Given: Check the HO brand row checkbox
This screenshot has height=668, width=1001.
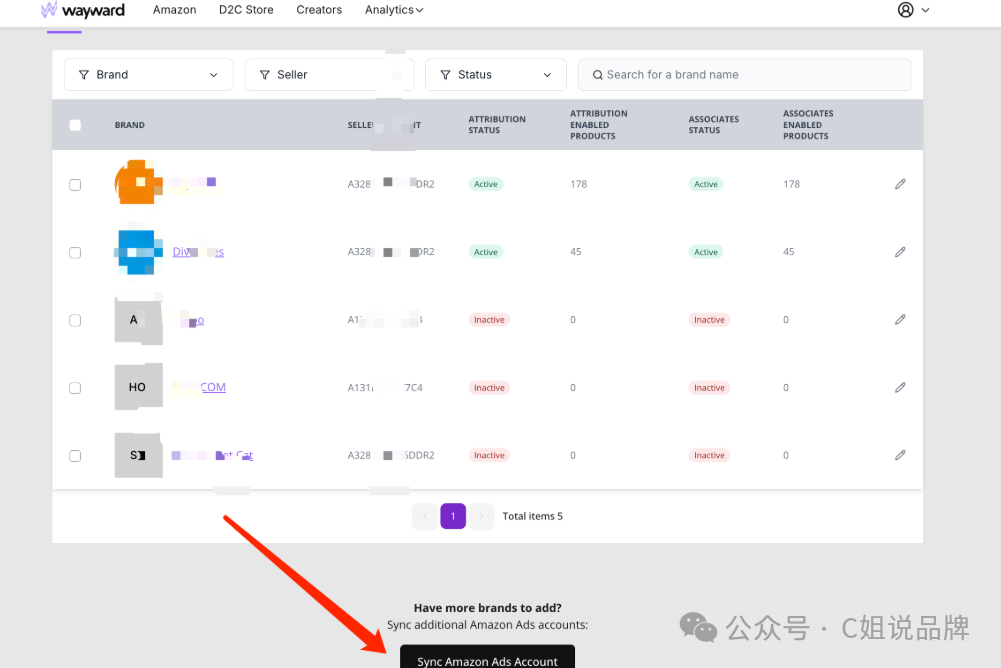Looking at the screenshot, I should (75, 388).
